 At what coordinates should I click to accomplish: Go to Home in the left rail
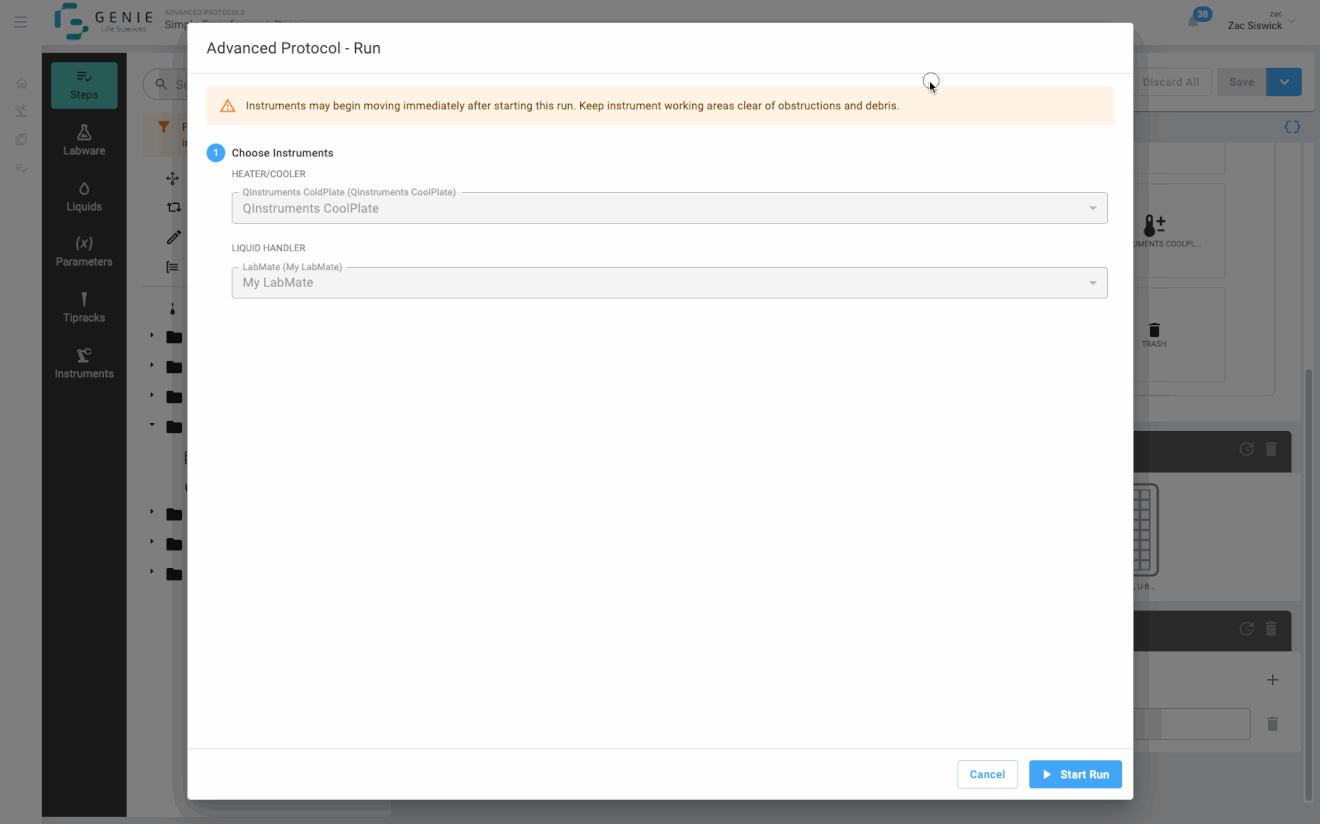21,83
